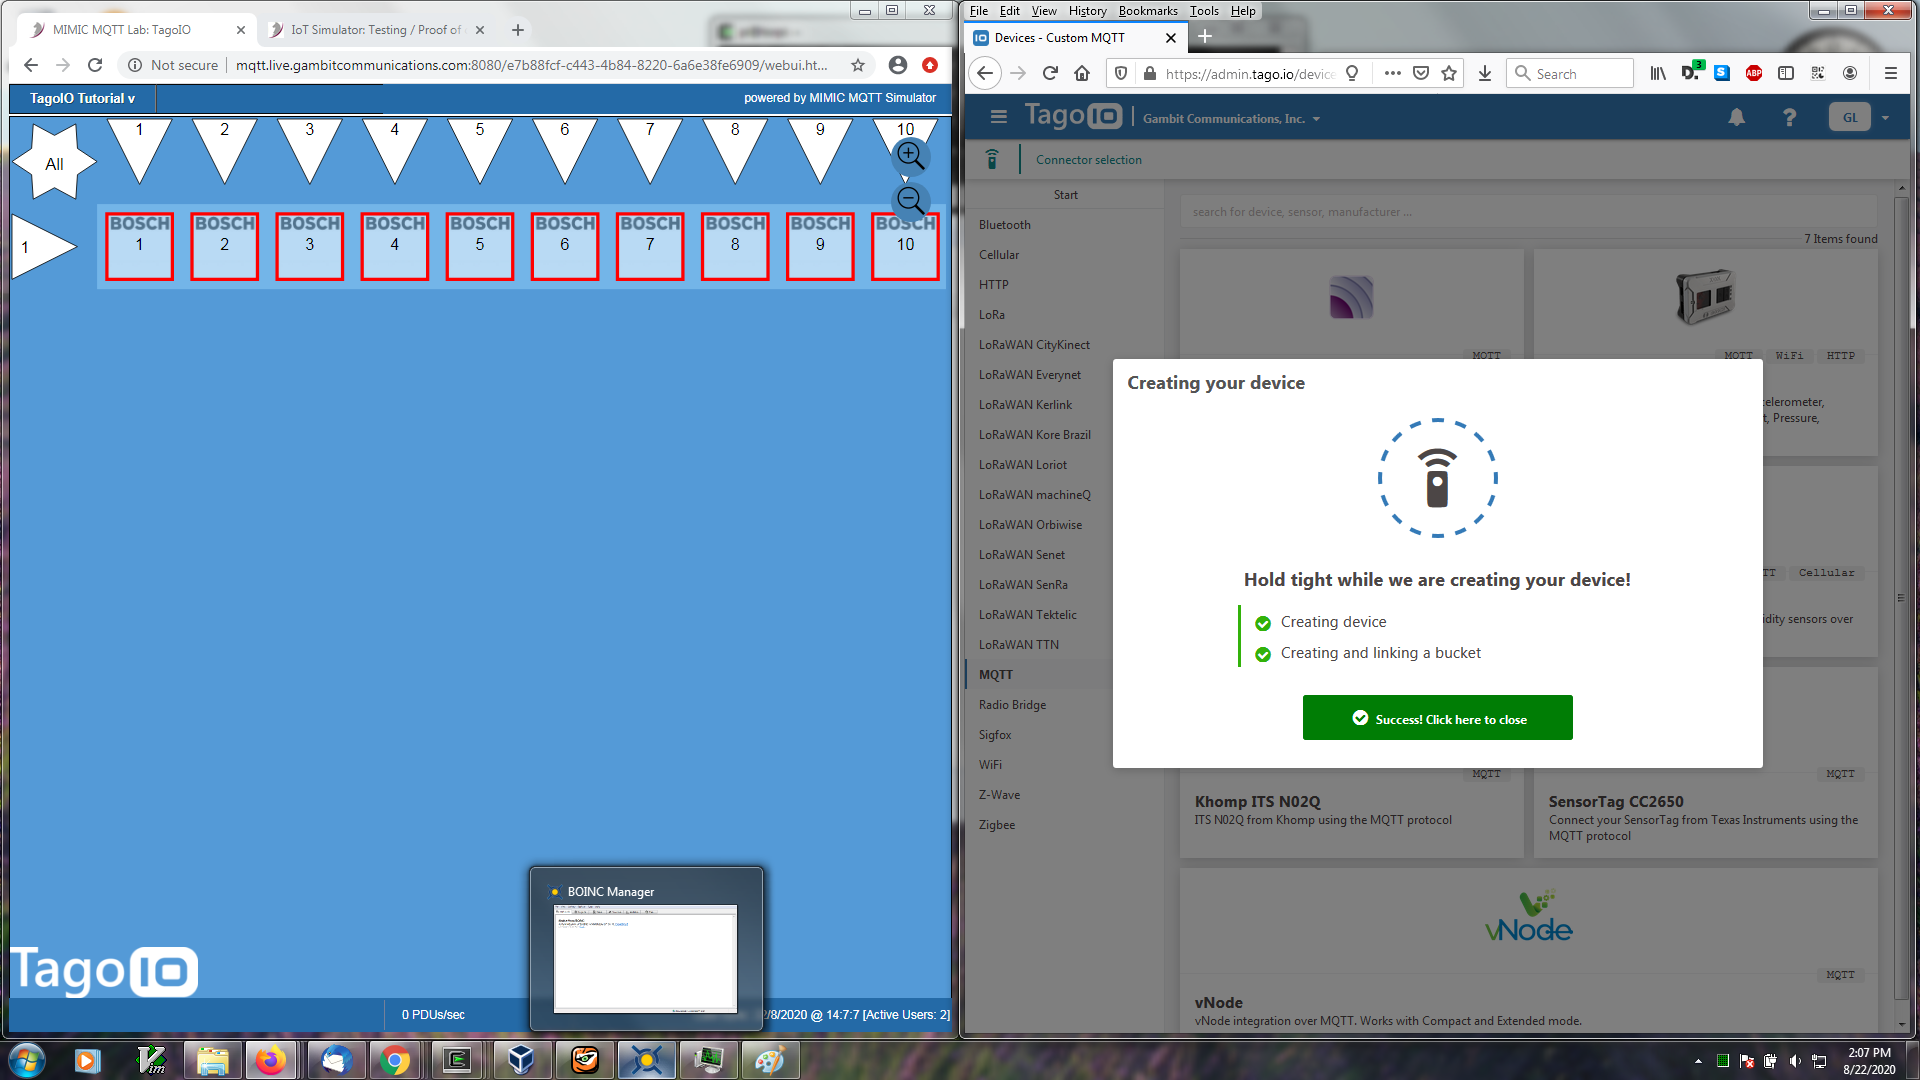The image size is (1920, 1080).
Task: Open the Firefox Tools menu
Action: [x=1204, y=11]
